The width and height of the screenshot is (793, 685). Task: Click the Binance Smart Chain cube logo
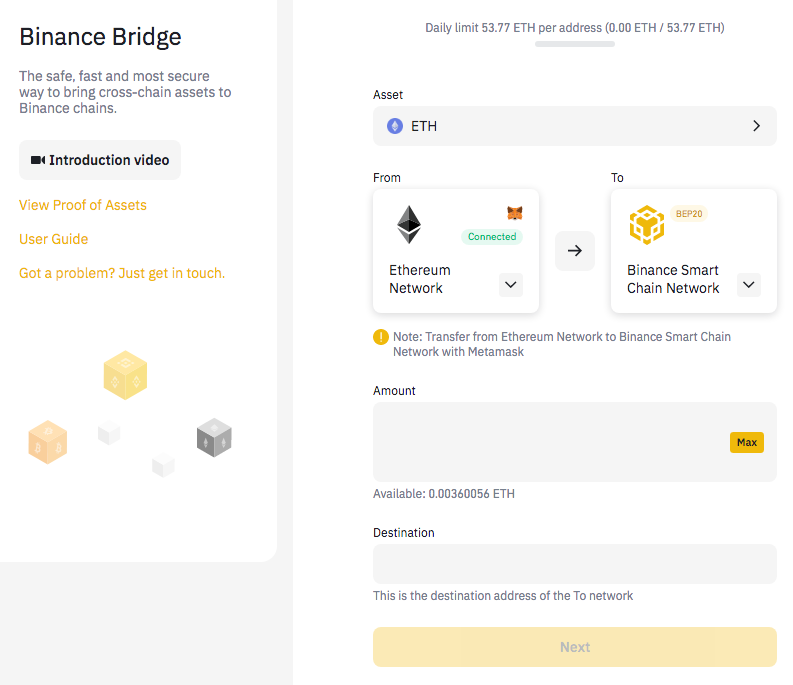pyautogui.click(x=646, y=225)
